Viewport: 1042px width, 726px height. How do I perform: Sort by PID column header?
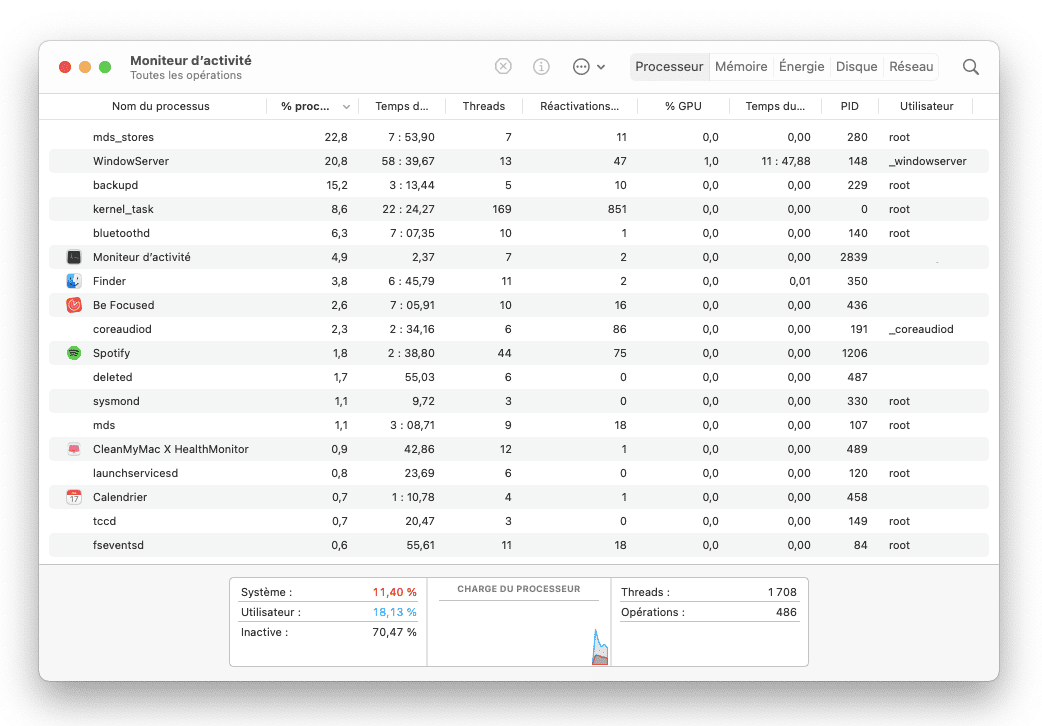[x=849, y=106]
